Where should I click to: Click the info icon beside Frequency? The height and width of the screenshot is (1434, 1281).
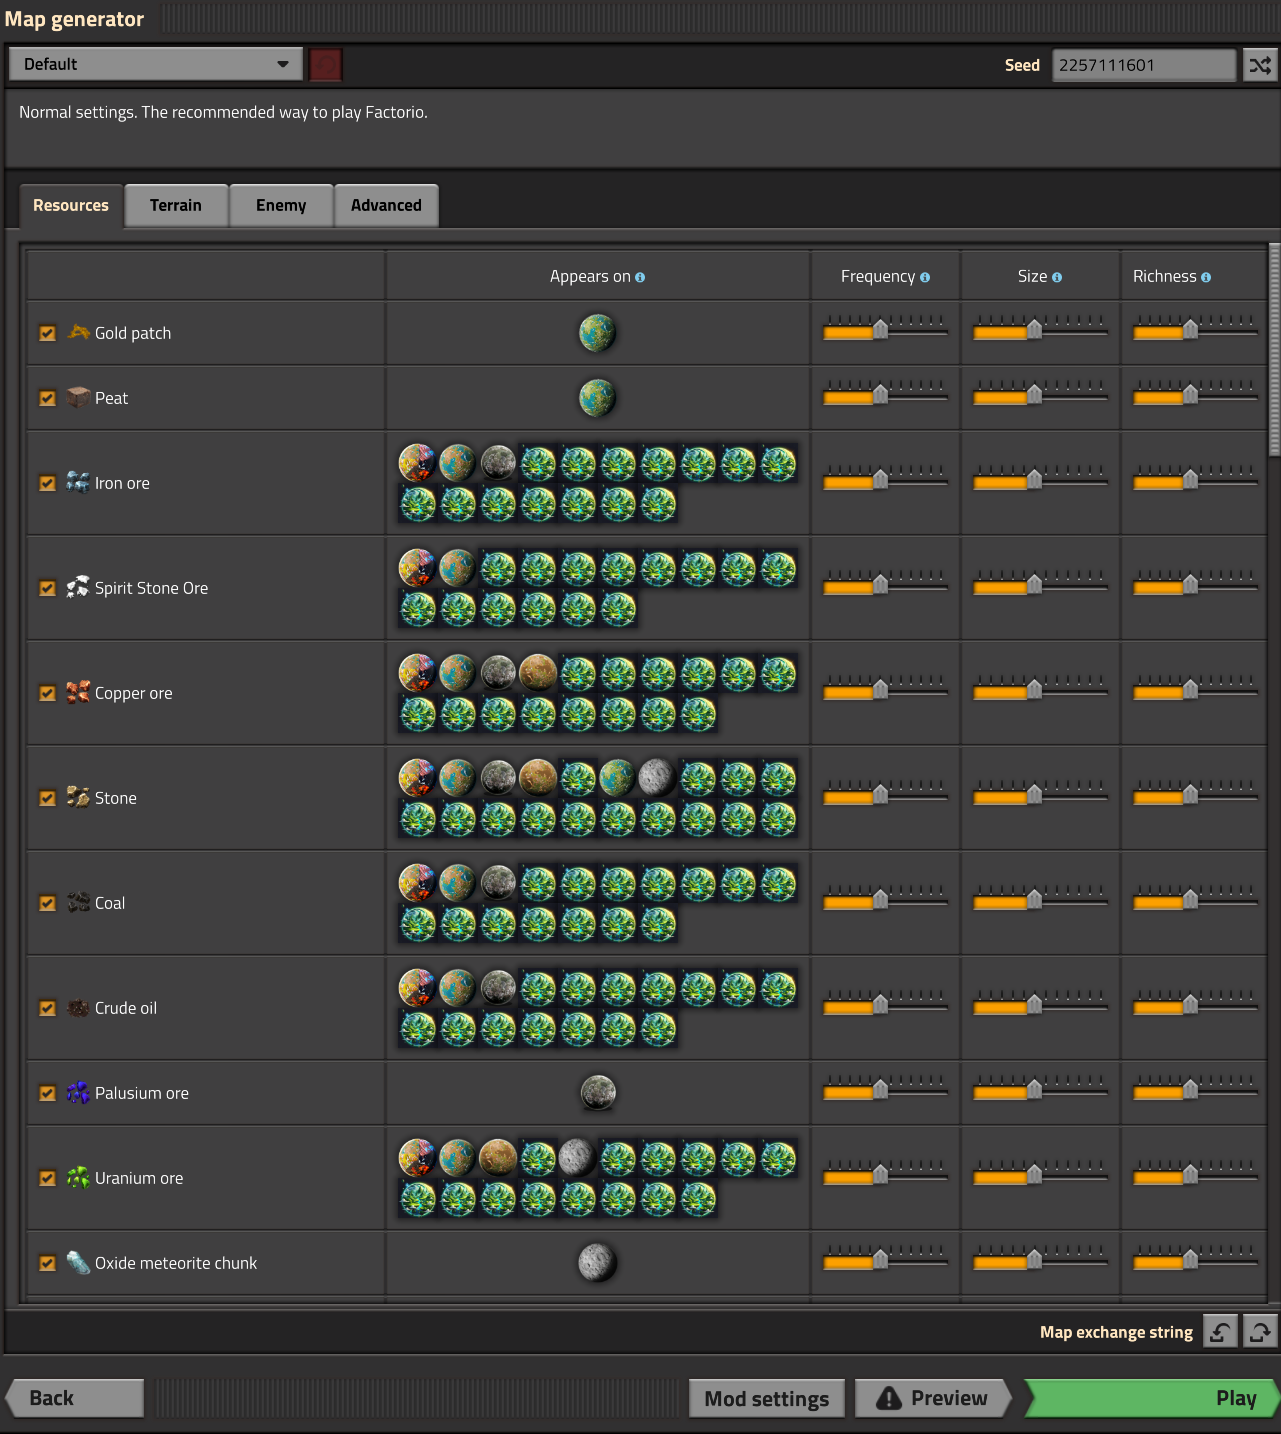tap(925, 277)
